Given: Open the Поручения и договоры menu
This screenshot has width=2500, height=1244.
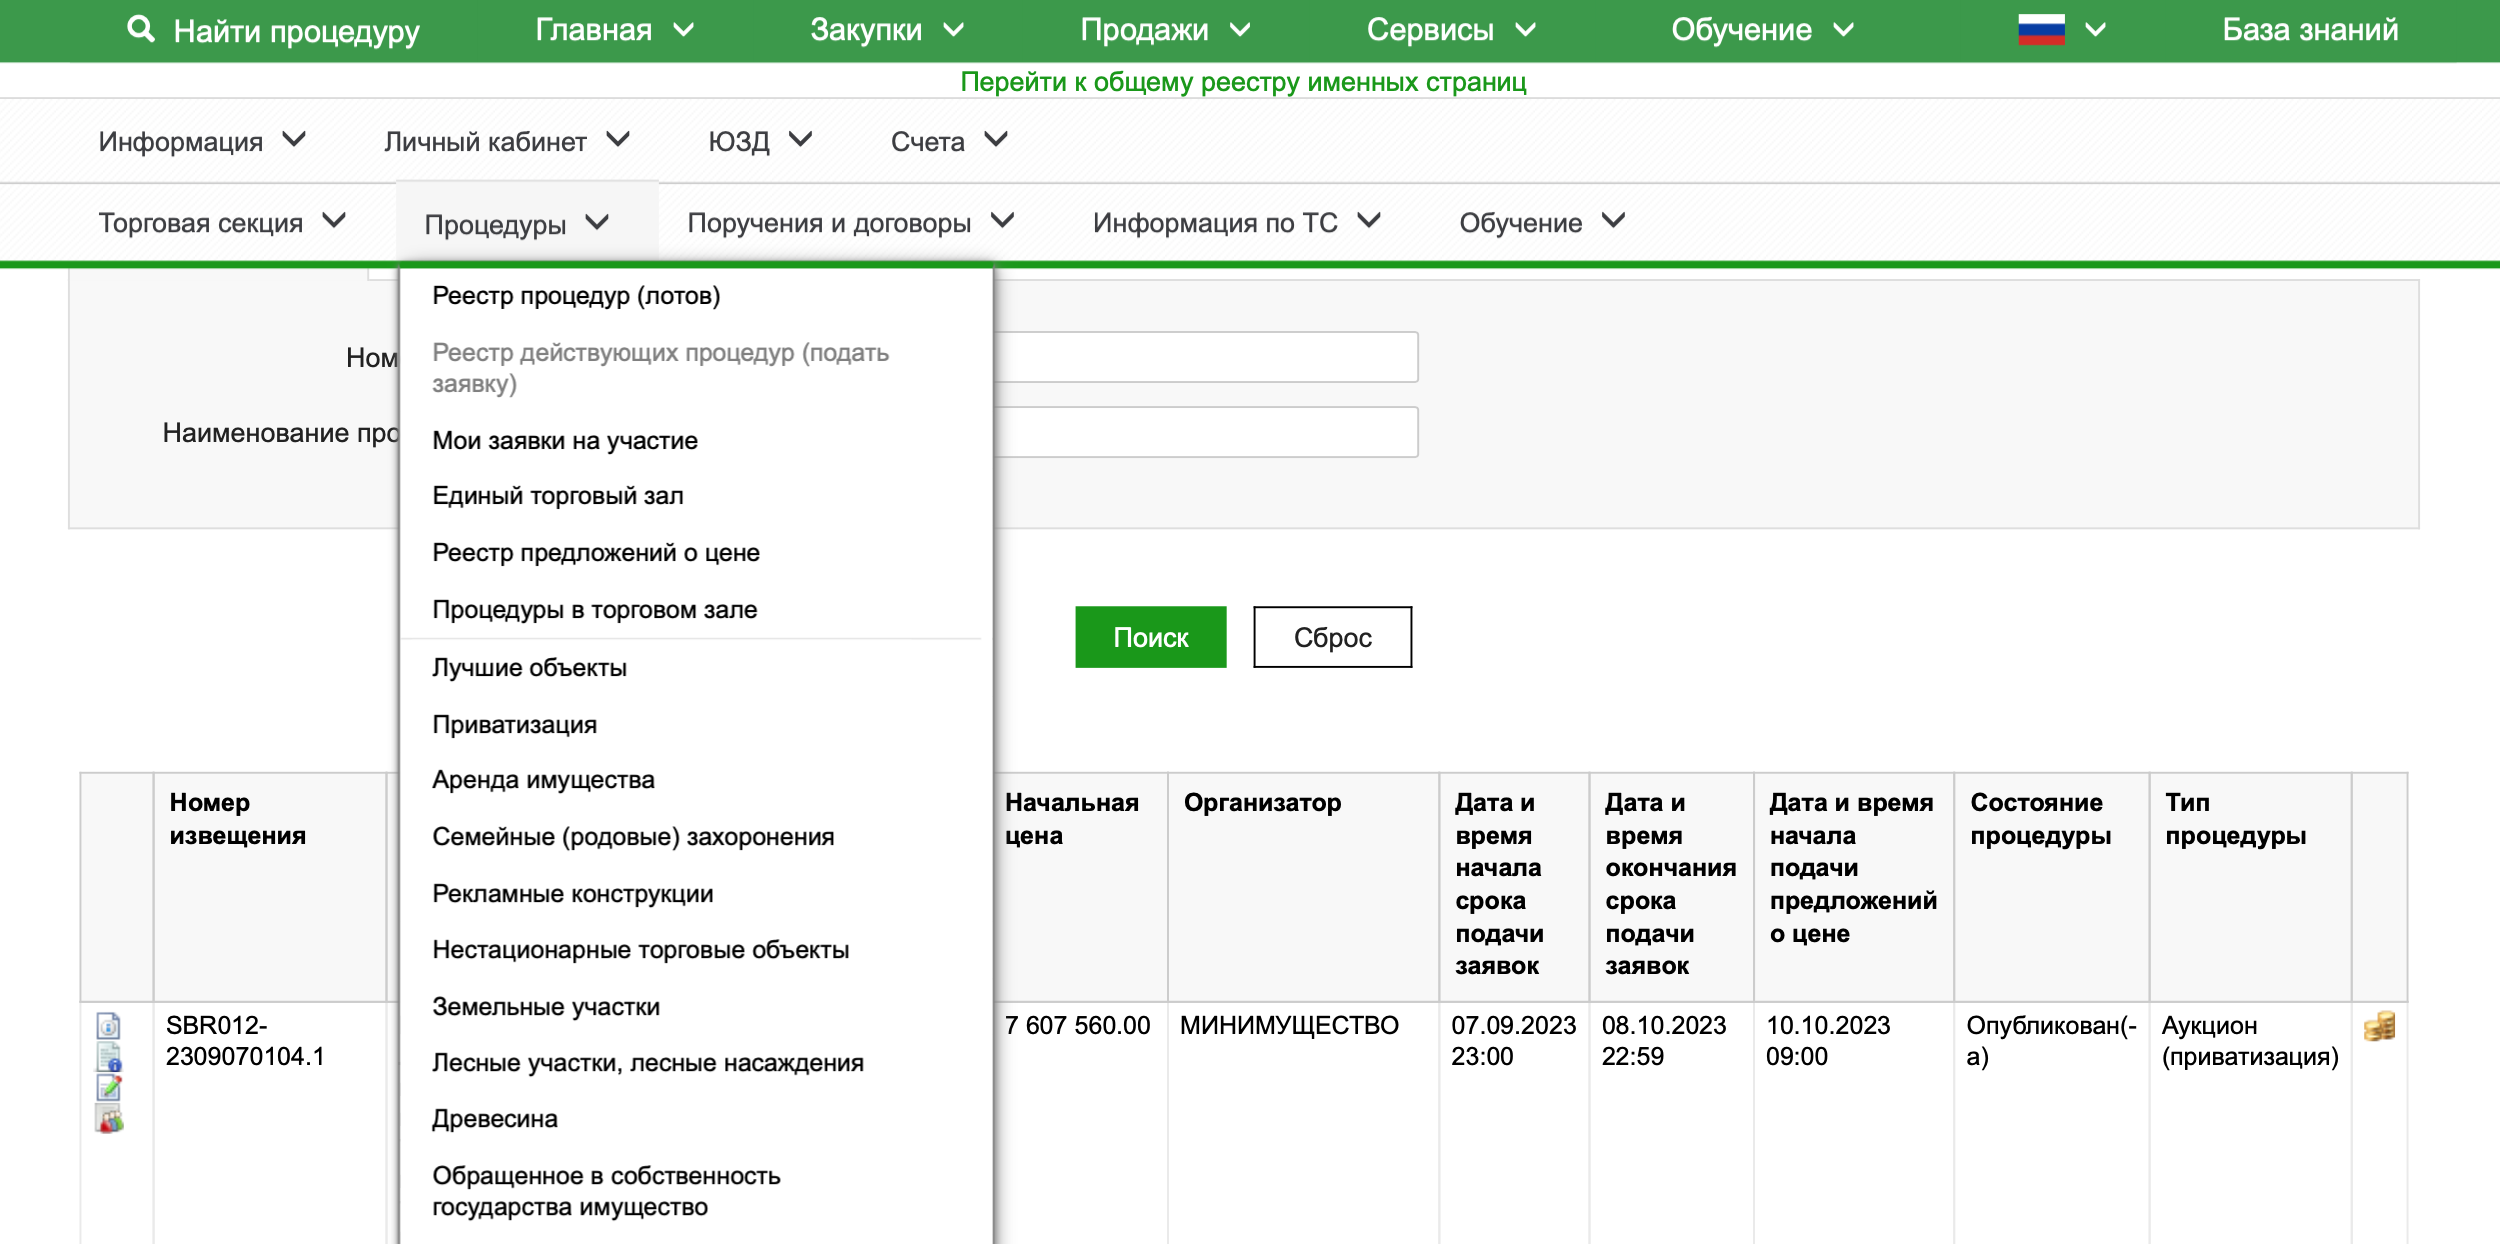Looking at the screenshot, I should point(851,222).
